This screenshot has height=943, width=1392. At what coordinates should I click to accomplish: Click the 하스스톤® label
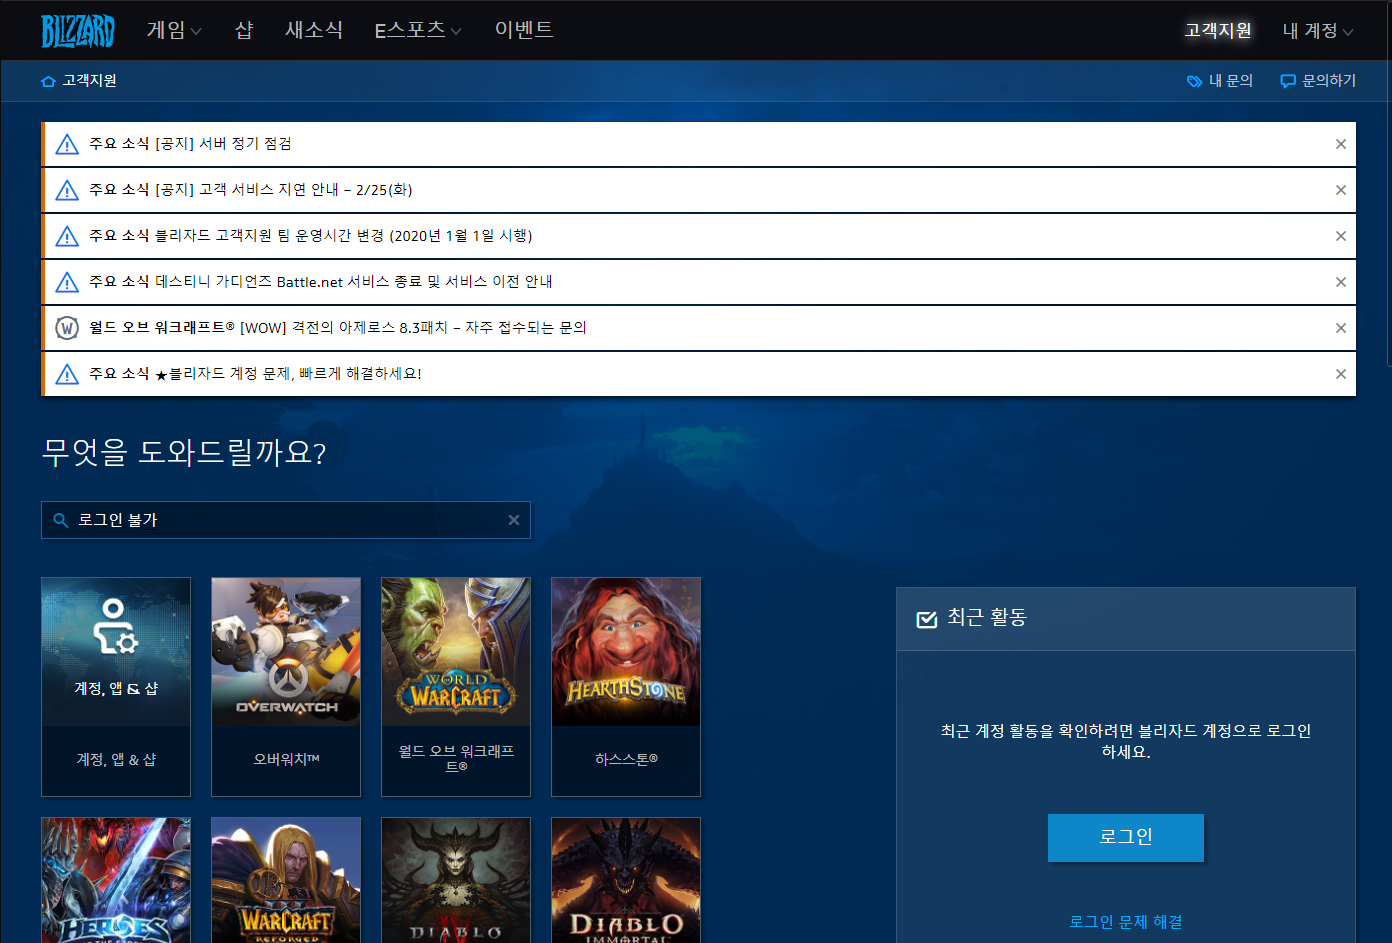626,760
